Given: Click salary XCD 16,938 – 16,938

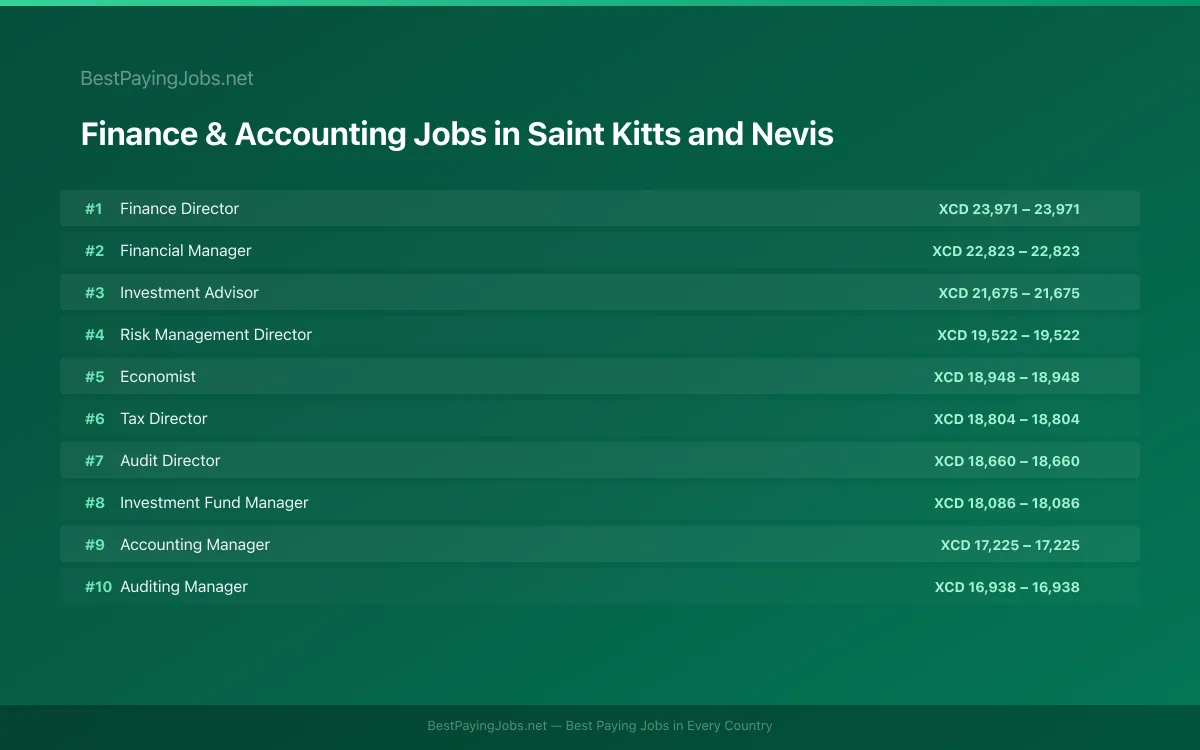Looking at the screenshot, I should coord(1007,587).
